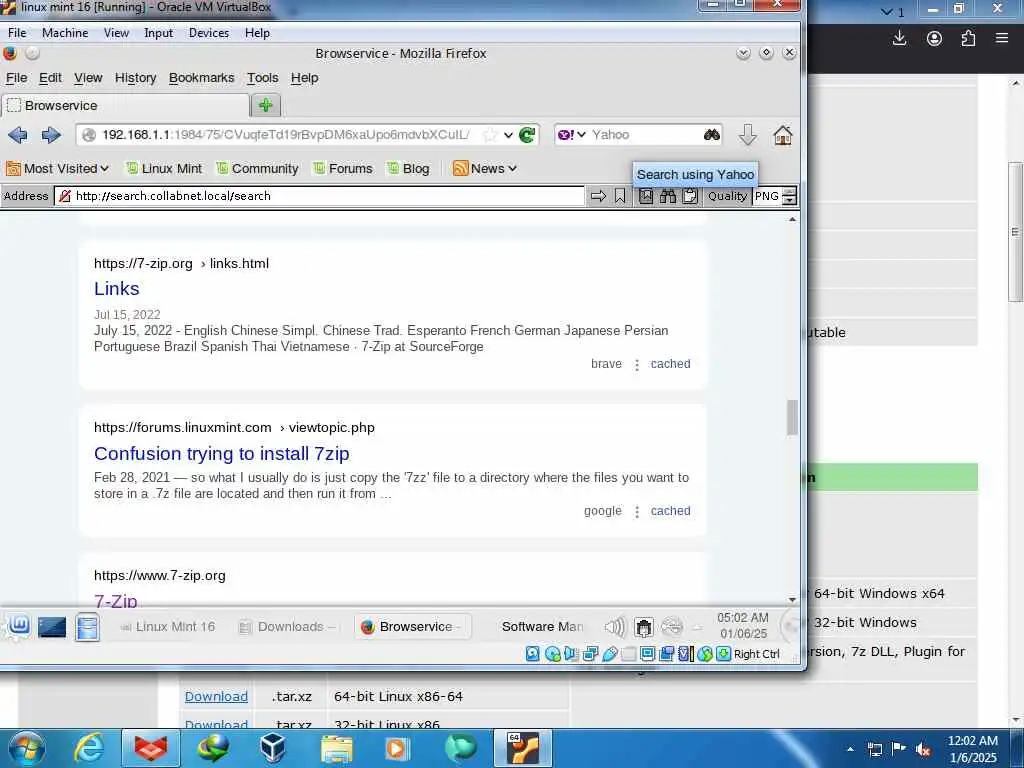Viewport: 1024px width, 768px height.
Task: Open Firefox downloads arrow icon
Action: pos(748,135)
